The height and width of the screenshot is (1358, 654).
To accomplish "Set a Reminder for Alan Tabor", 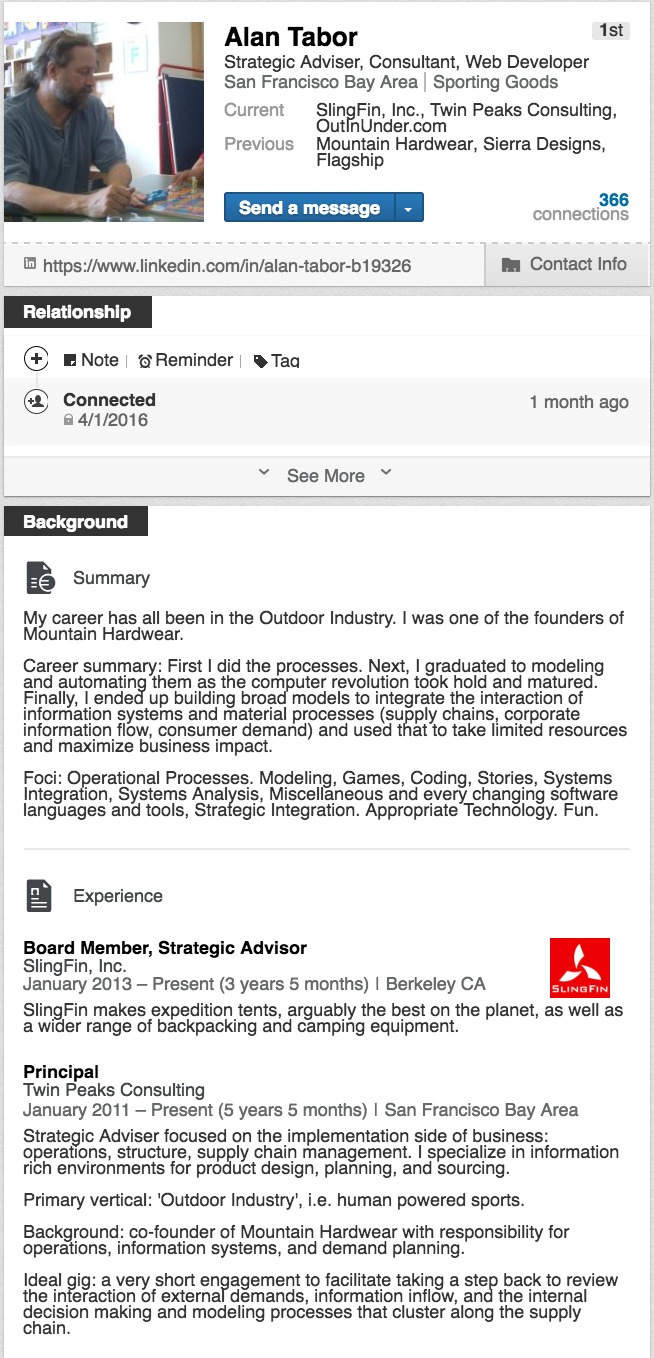I will coord(186,360).
